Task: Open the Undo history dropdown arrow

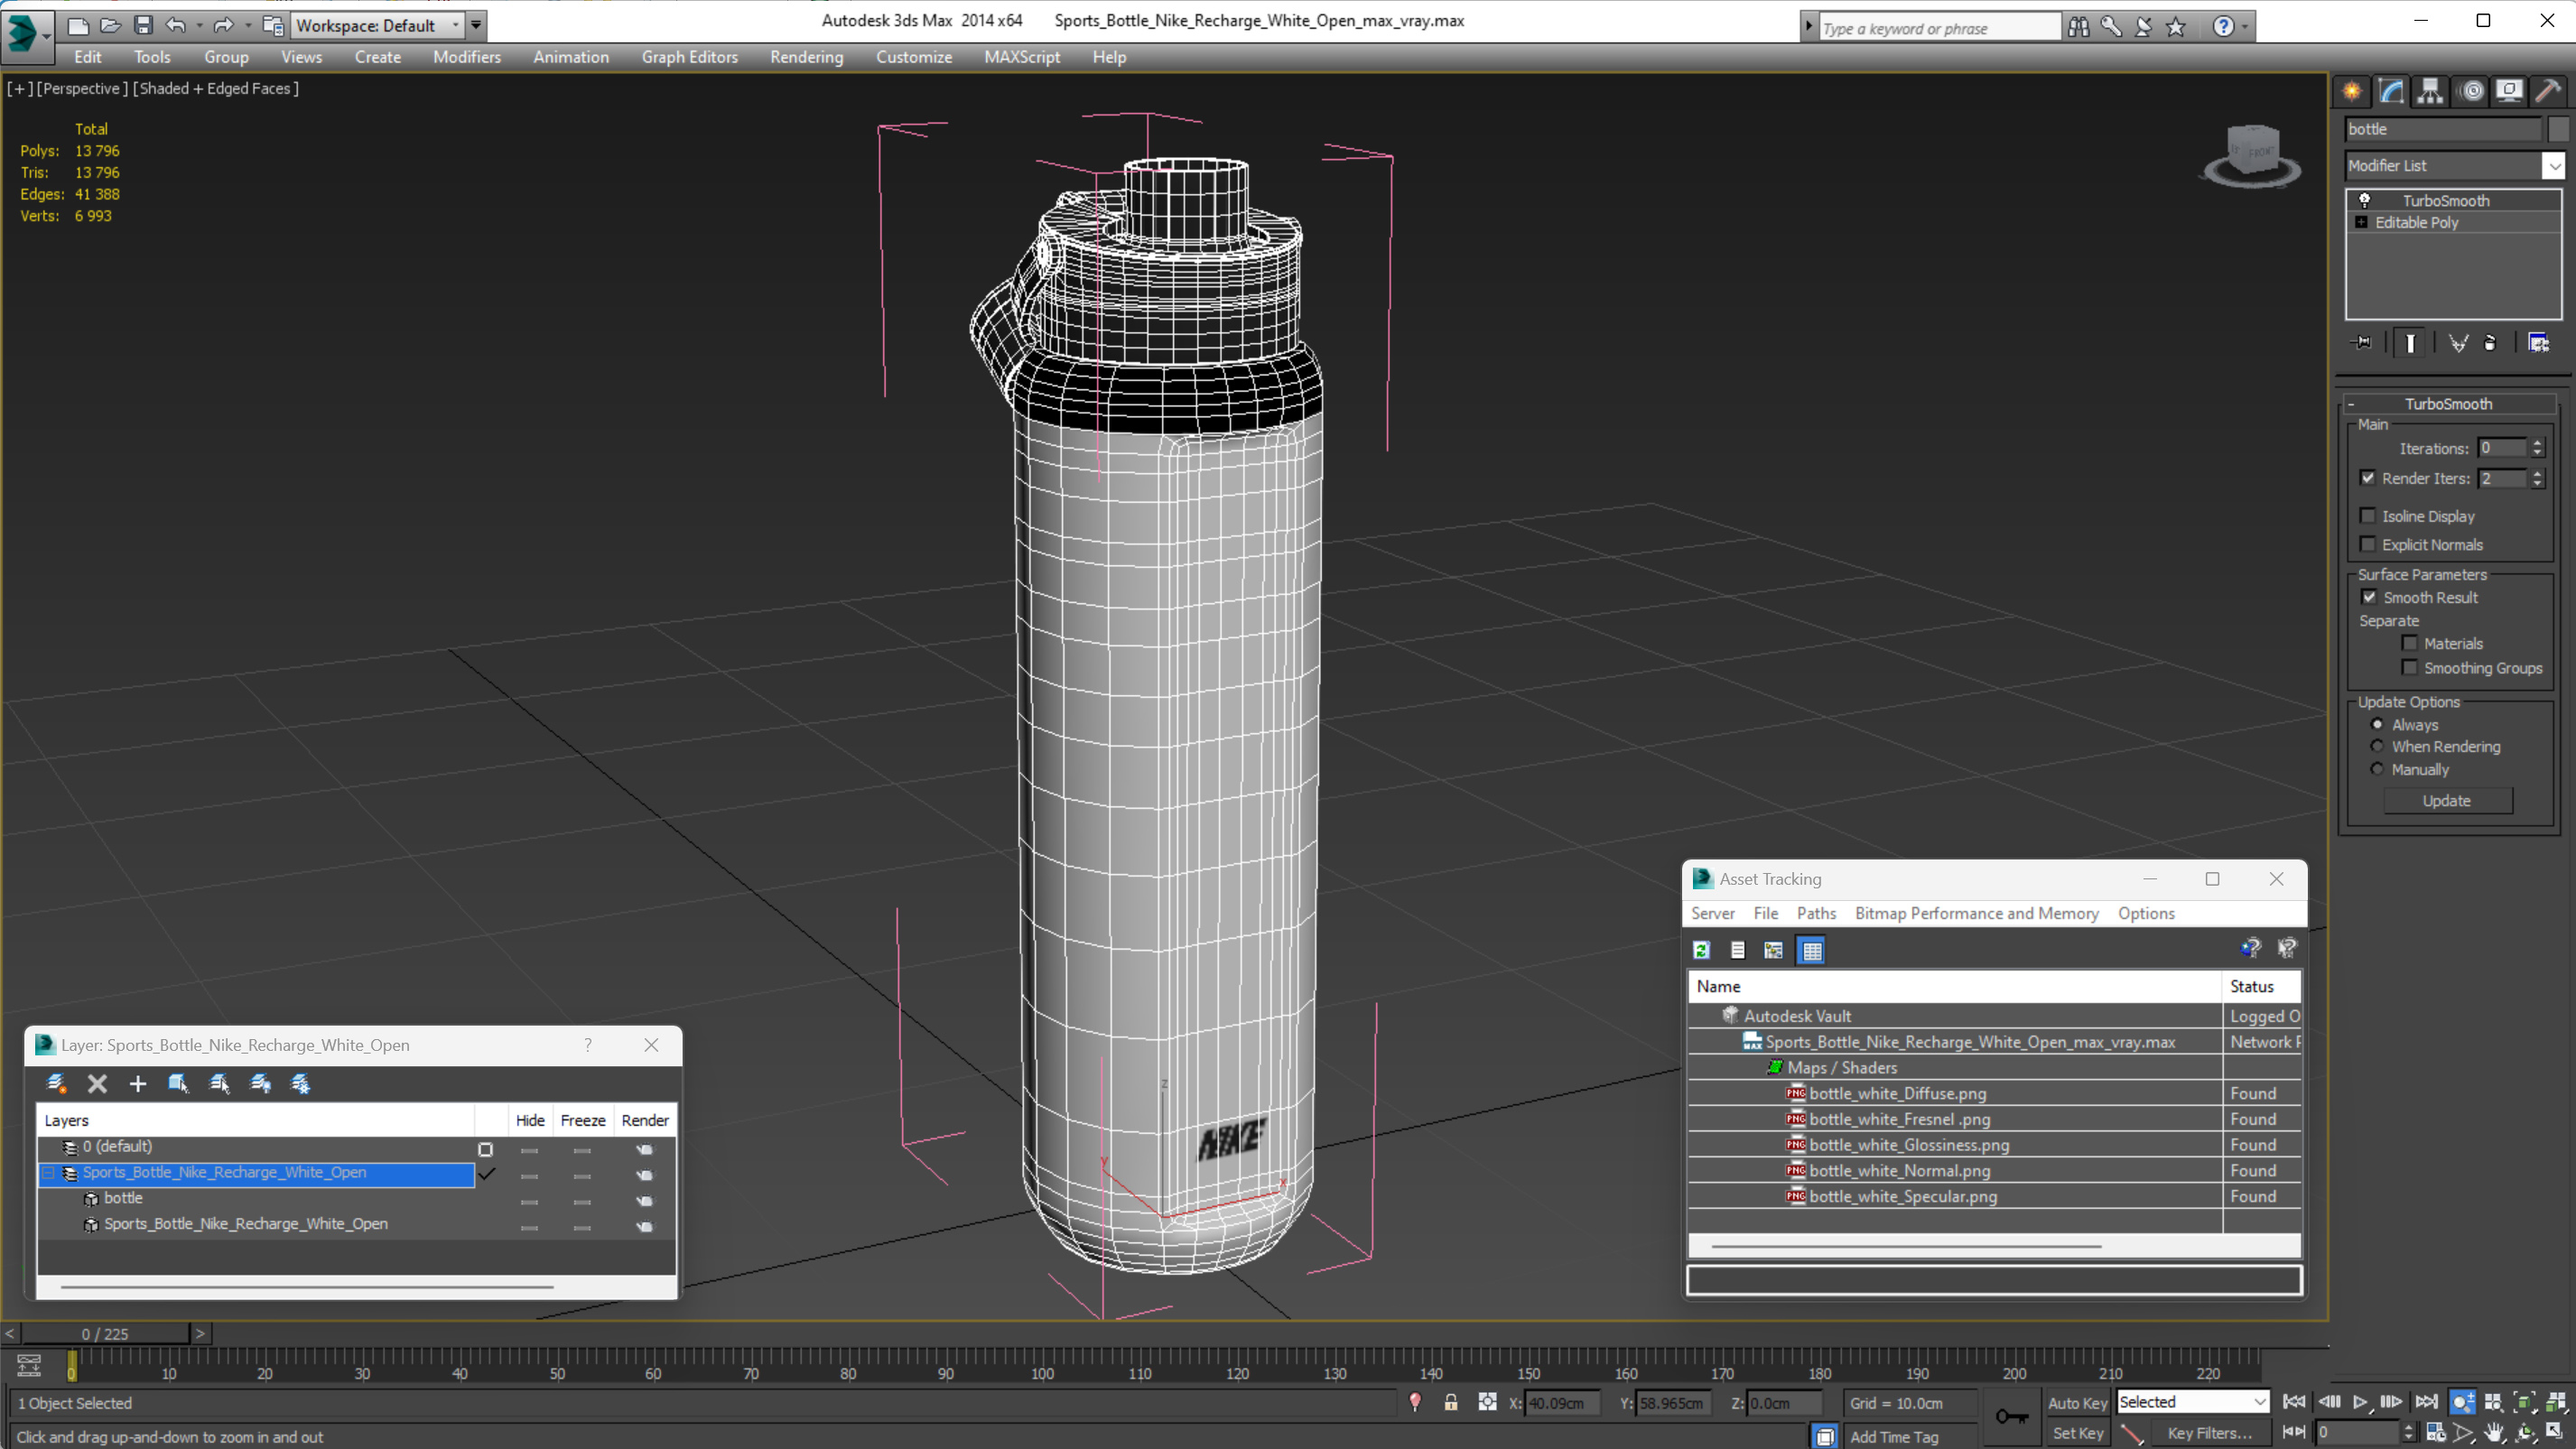Action: coord(199,25)
